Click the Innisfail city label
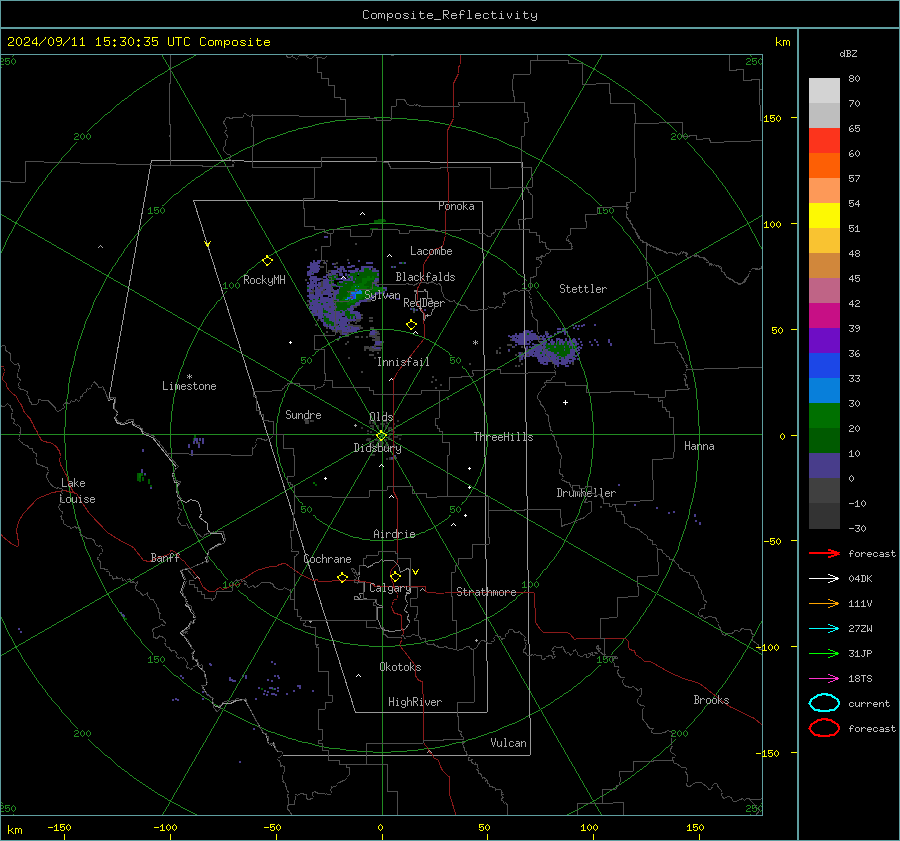 (403, 362)
